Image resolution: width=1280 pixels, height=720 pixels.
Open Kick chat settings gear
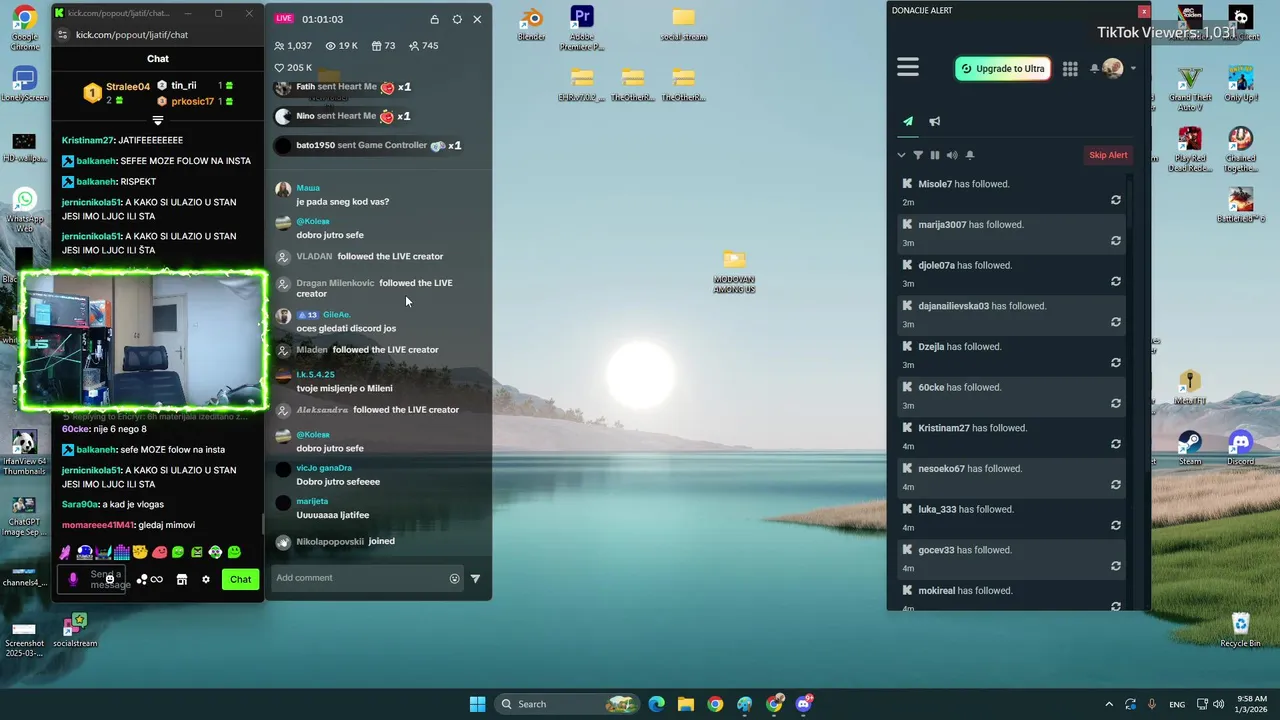pyautogui.click(x=206, y=579)
